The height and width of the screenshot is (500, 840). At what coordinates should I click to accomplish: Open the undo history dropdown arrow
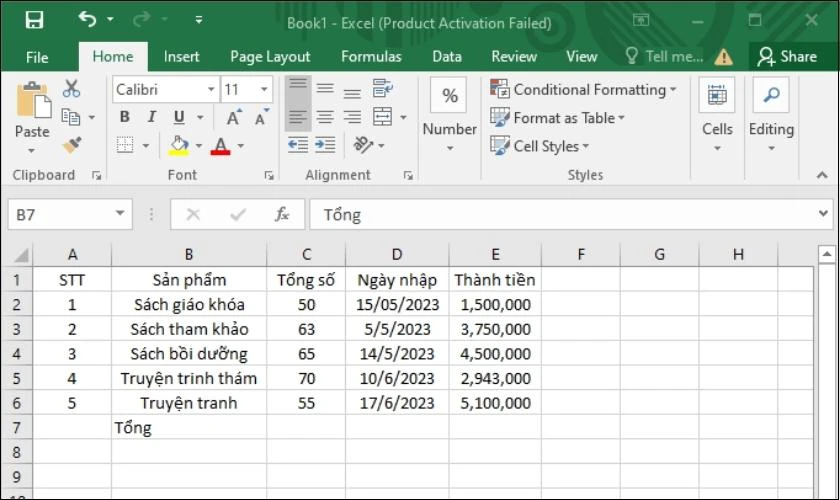110,19
